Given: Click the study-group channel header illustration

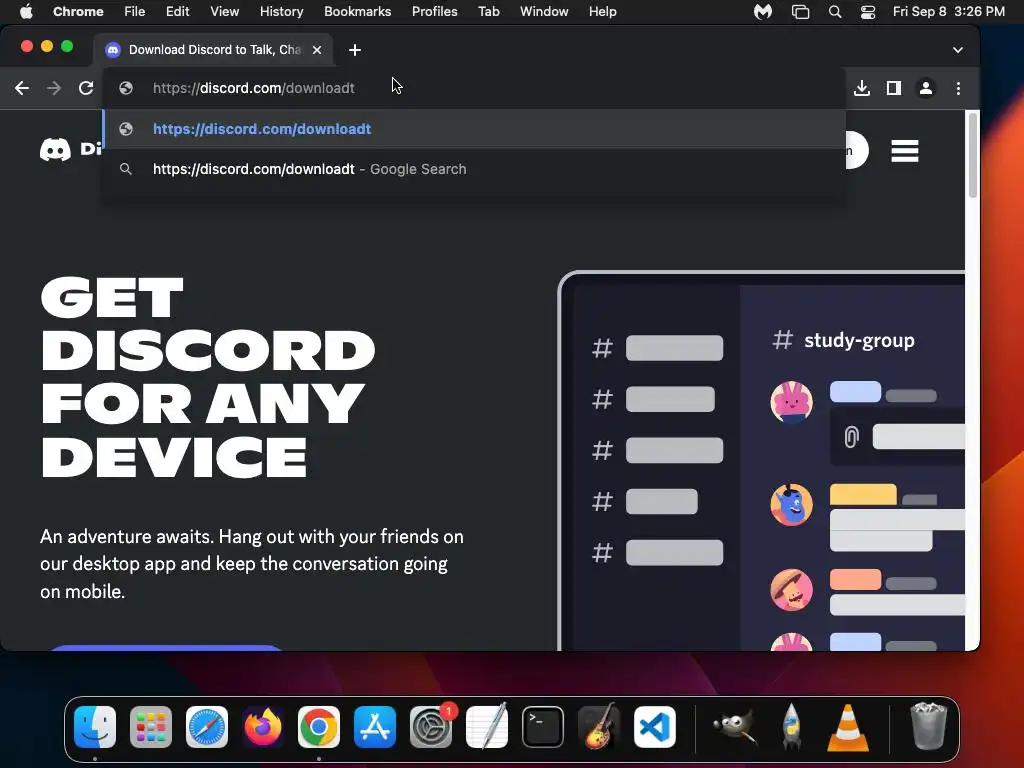Looking at the screenshot, I should point(844,340).
